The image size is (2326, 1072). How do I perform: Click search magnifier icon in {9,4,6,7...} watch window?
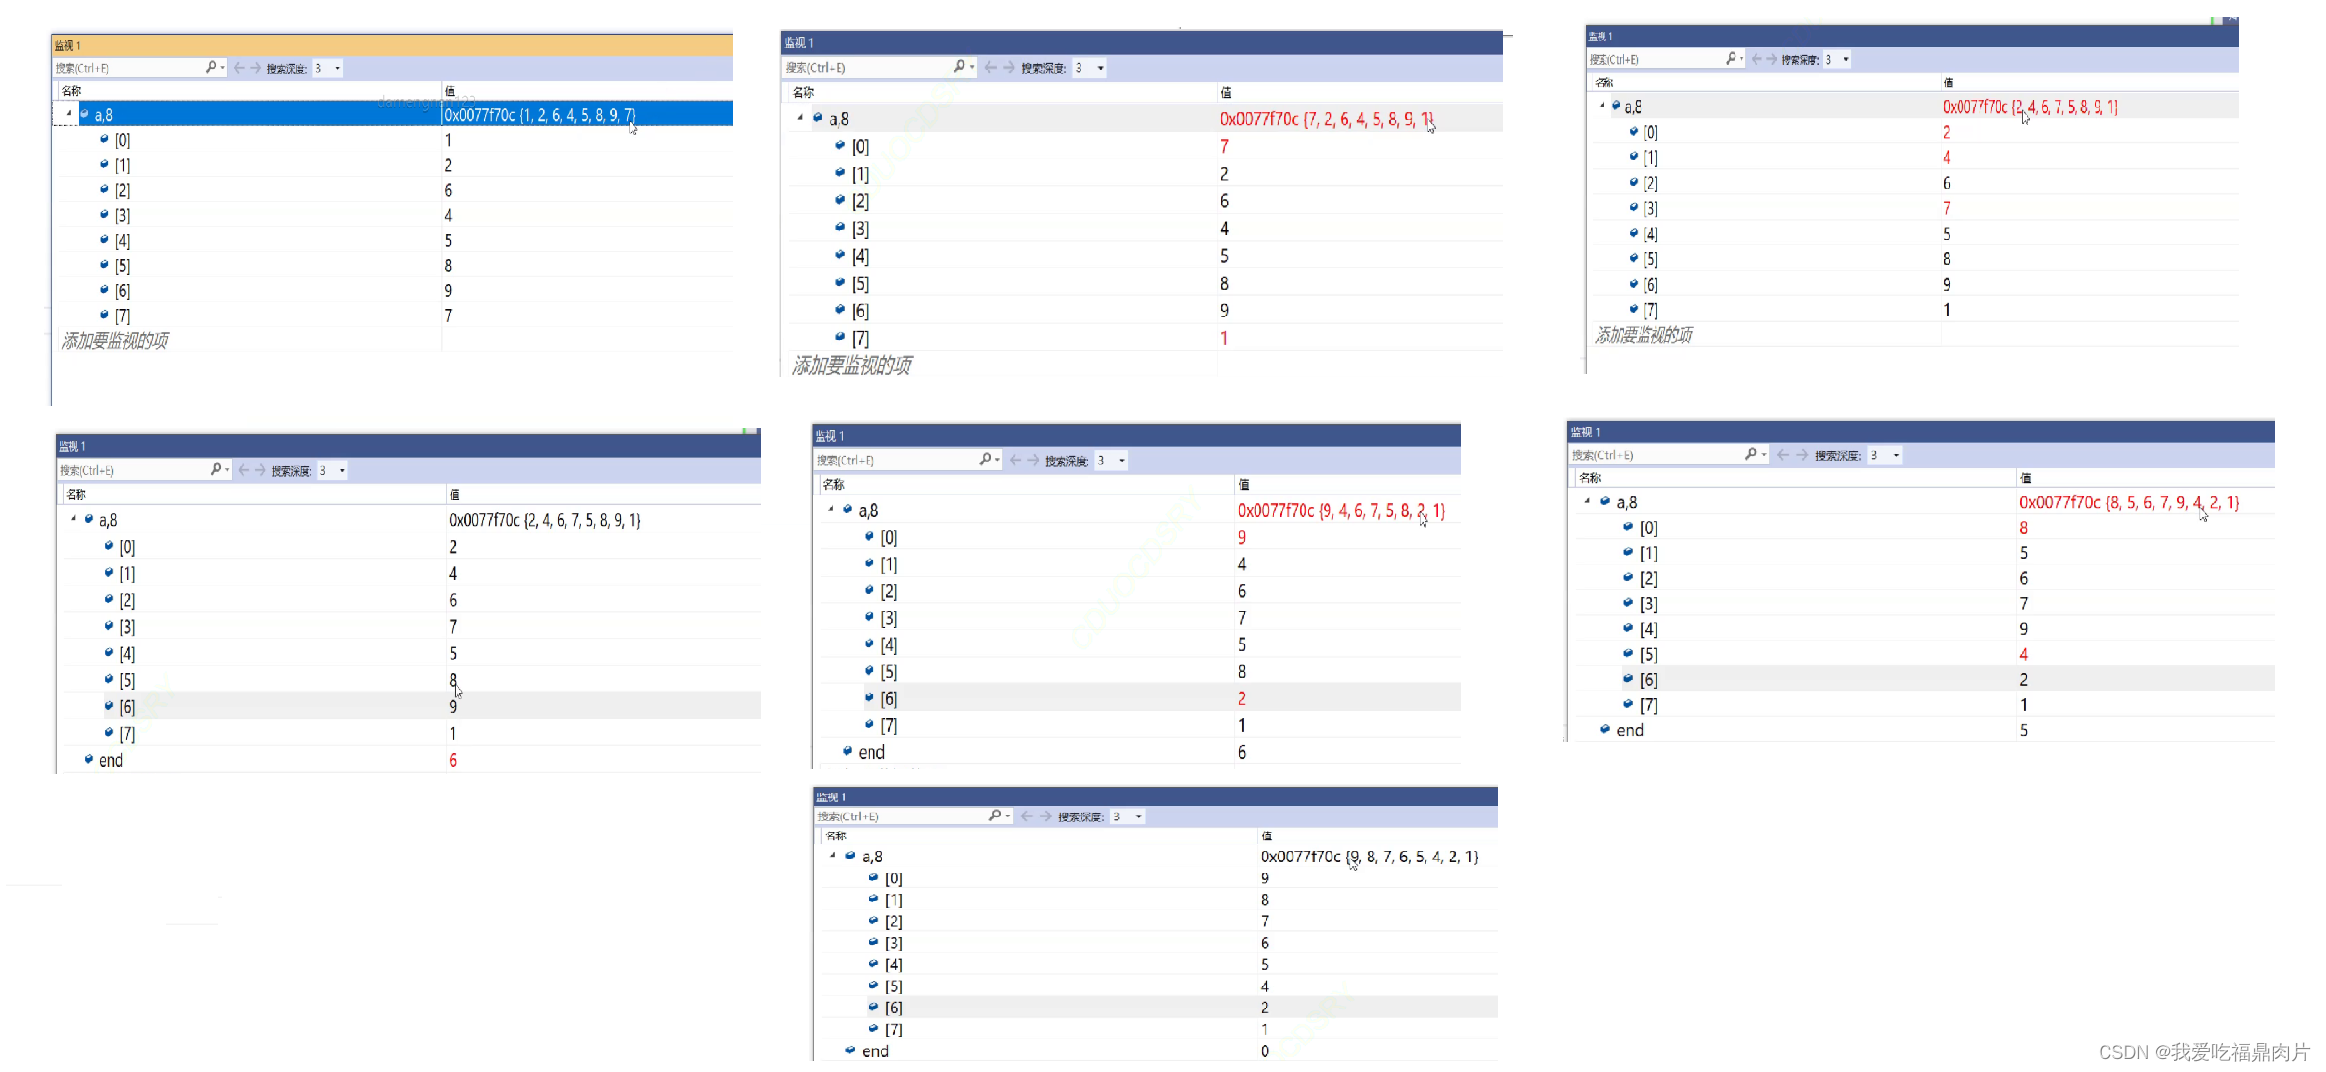(986, 459)
